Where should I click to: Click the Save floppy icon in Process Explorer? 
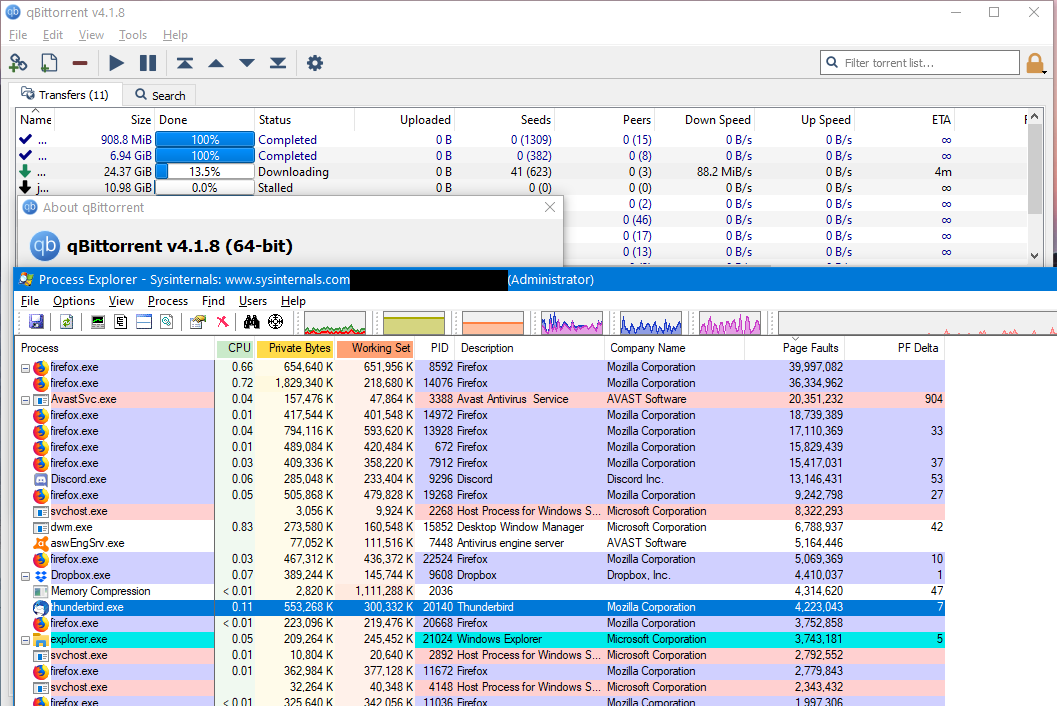coord(36,322)
